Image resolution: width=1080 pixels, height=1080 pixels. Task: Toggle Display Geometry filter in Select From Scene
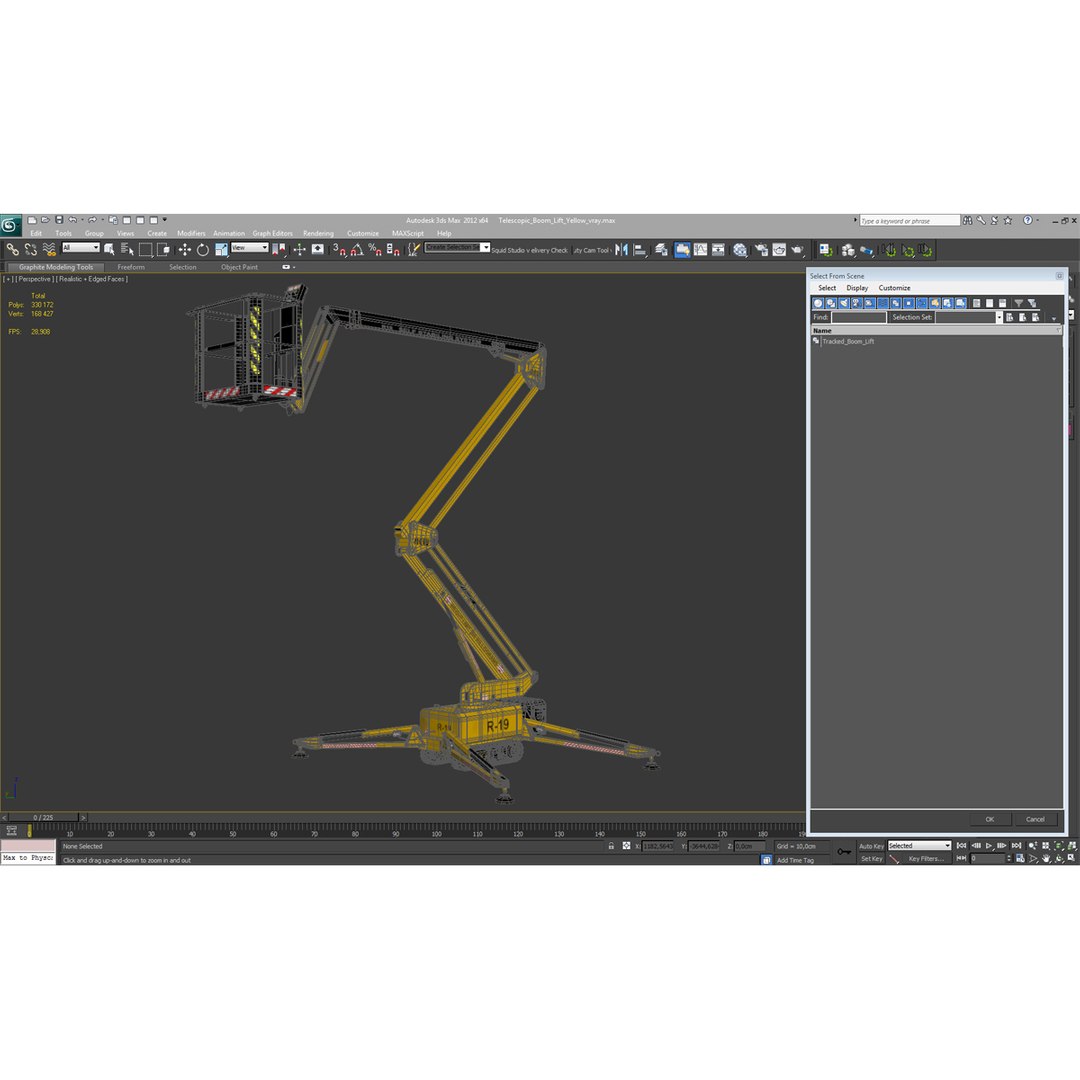point(818,303)
